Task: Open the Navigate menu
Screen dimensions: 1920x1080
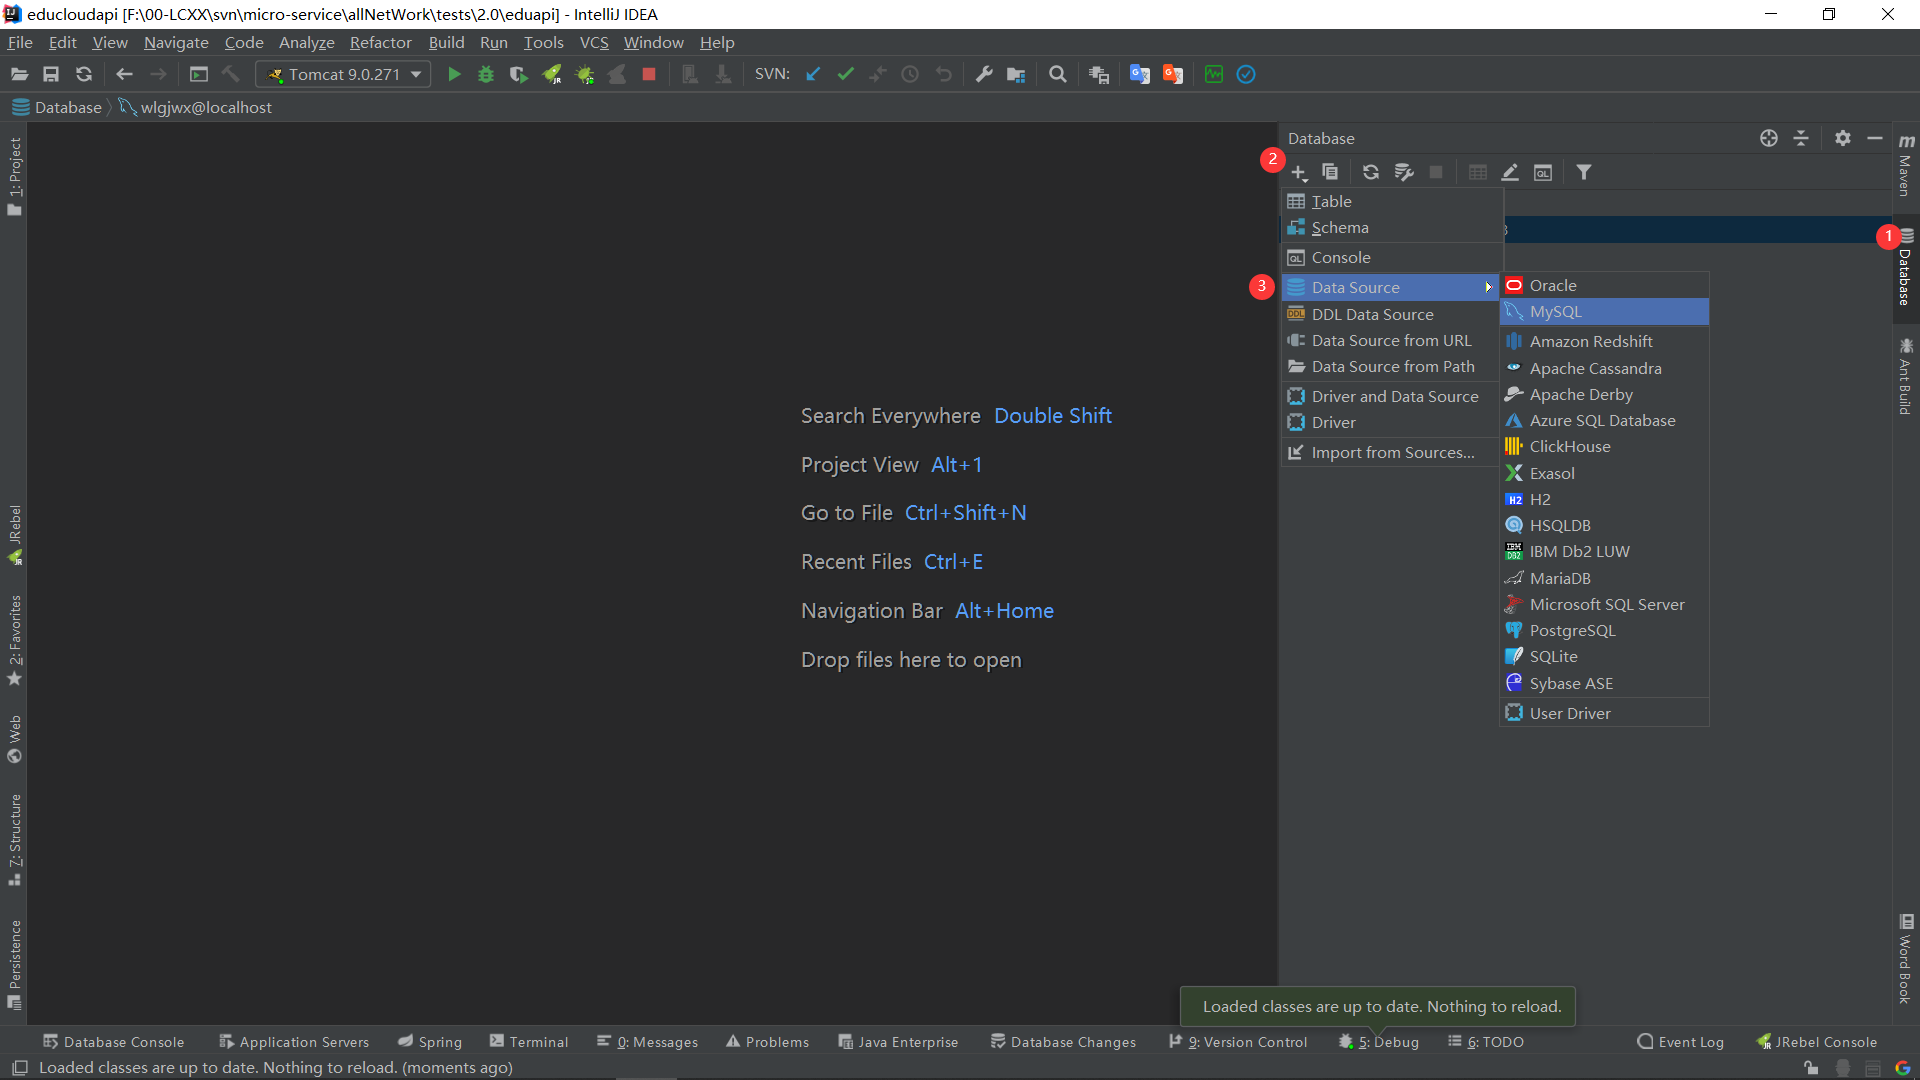Action: point(176,42)
